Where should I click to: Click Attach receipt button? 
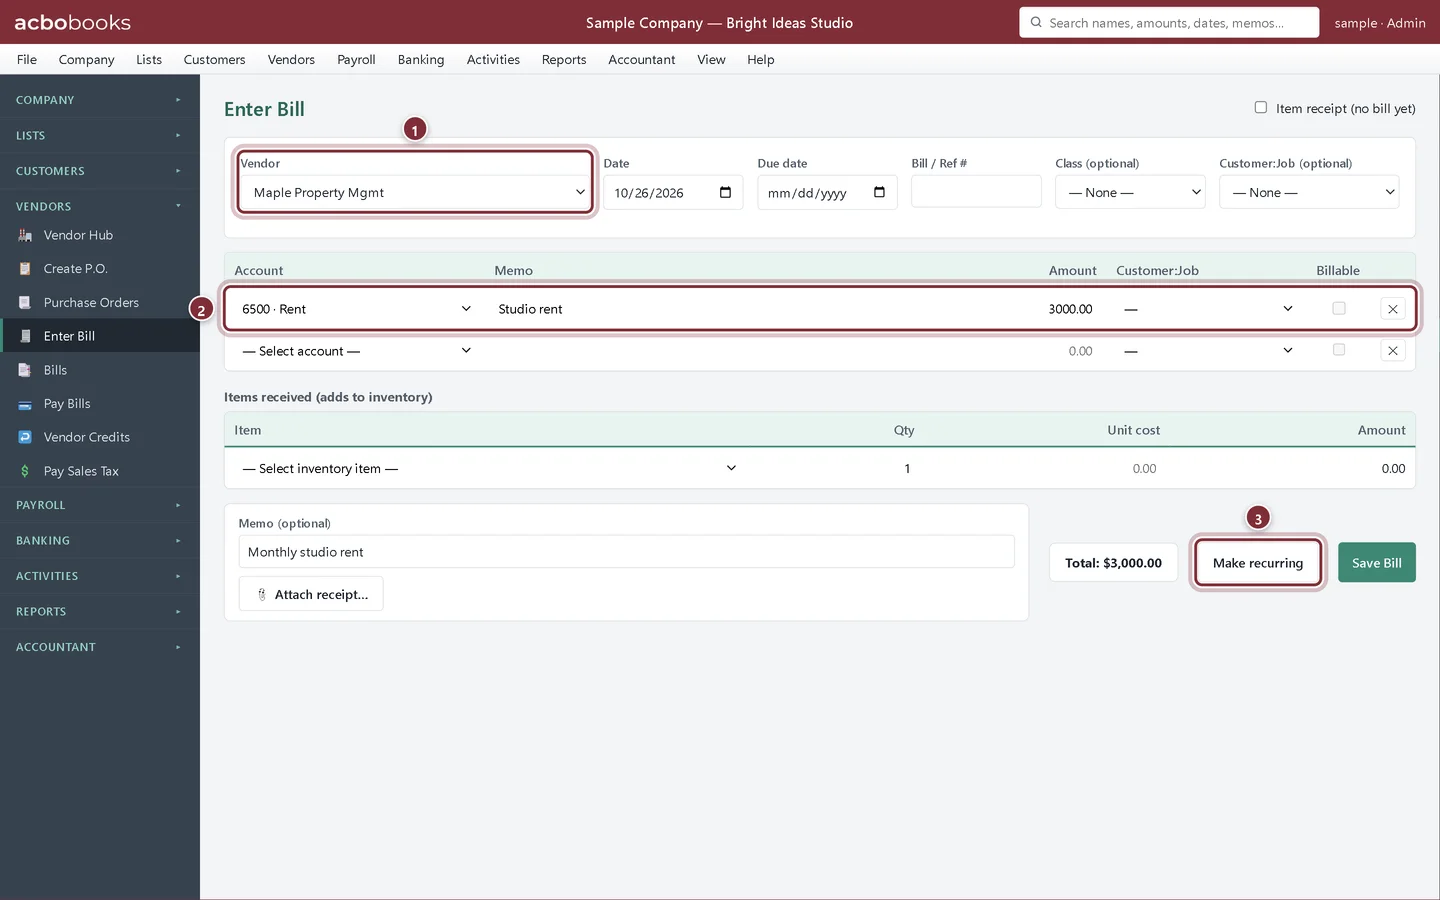pyautogui.click(x=311, y=594)
